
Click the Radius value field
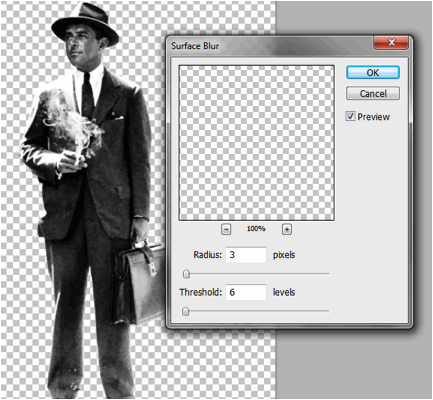pos(246,255)
